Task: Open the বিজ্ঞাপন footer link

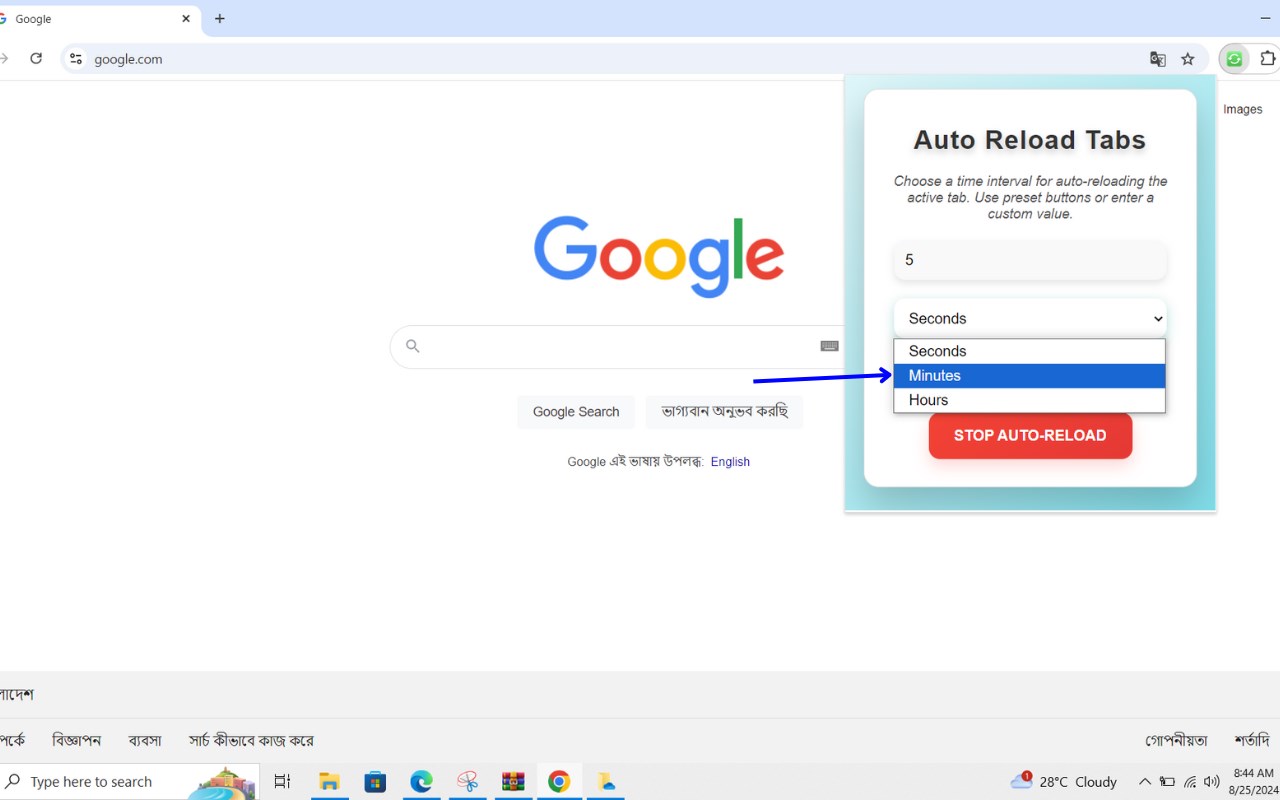Action: click(77, 741)
